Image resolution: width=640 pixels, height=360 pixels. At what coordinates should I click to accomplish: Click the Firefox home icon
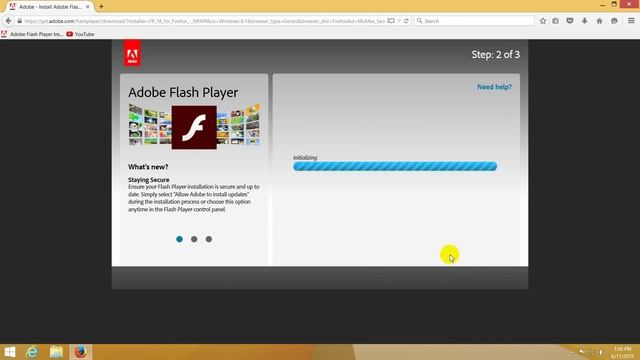[599, 21]
